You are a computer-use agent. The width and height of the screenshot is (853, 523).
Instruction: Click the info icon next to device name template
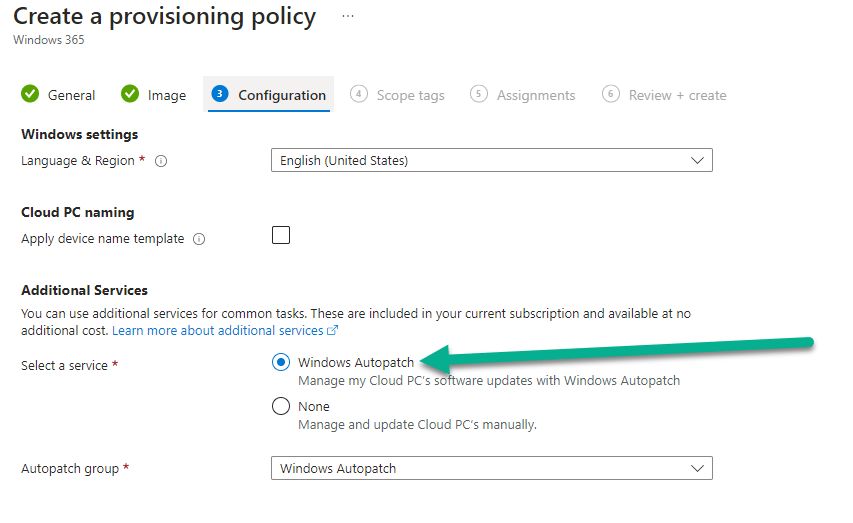pos(199,239)
